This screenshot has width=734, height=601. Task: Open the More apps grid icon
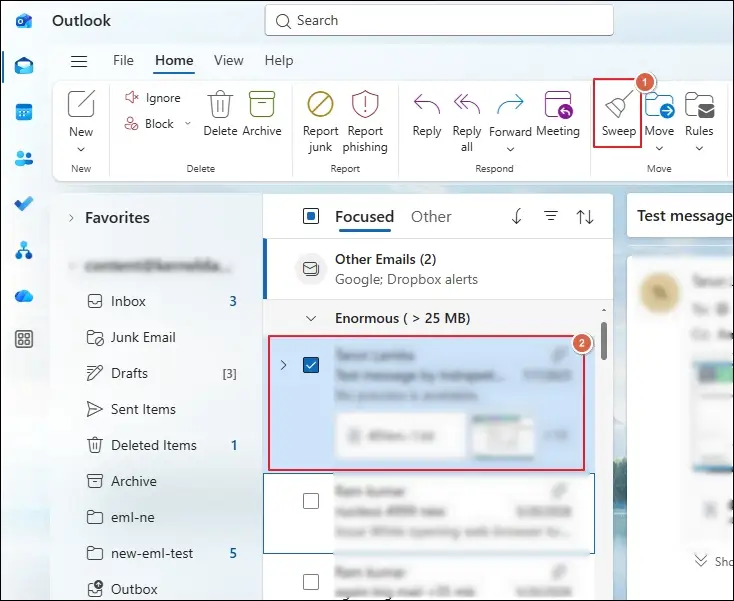(x=24, y=339)
